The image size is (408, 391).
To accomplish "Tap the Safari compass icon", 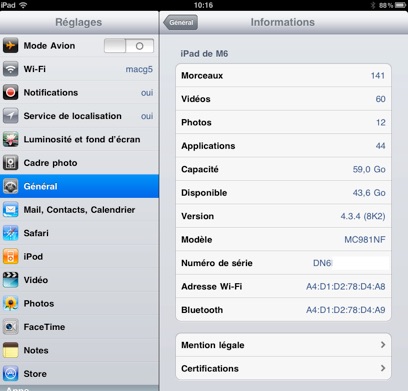I will 10,233.
